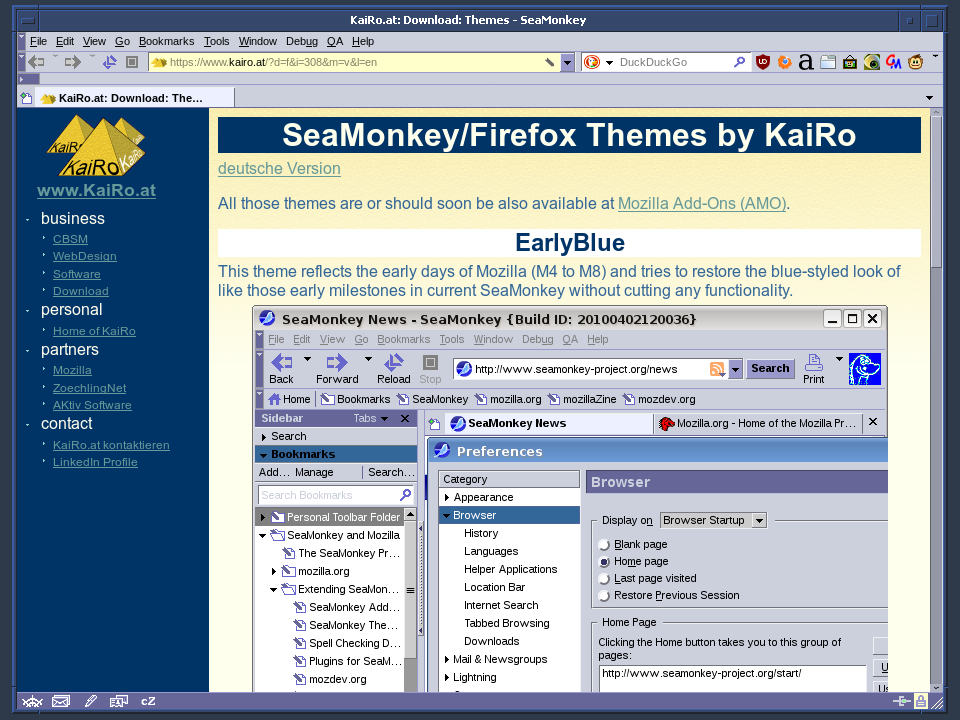
Task: Click the online/offline connection status icon
Action: click(x=901, y=702)
